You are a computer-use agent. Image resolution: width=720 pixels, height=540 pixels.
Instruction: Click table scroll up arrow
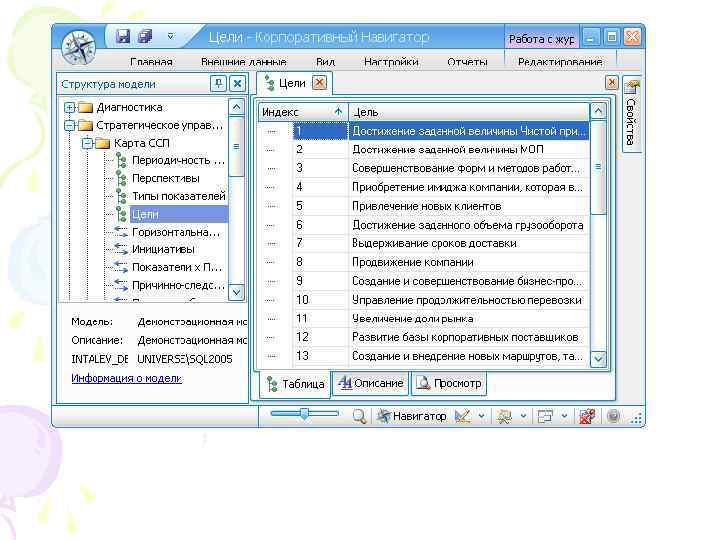tap(598, 111)
